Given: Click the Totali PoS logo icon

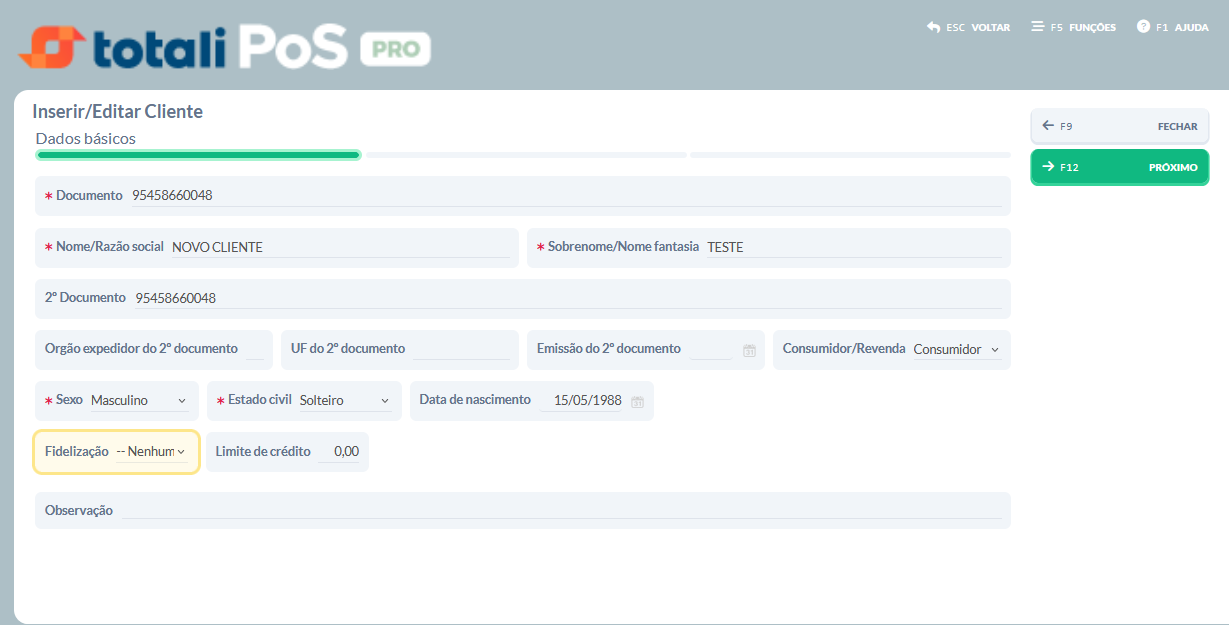Looking at the screenshot, I should (x=51, y=47).
